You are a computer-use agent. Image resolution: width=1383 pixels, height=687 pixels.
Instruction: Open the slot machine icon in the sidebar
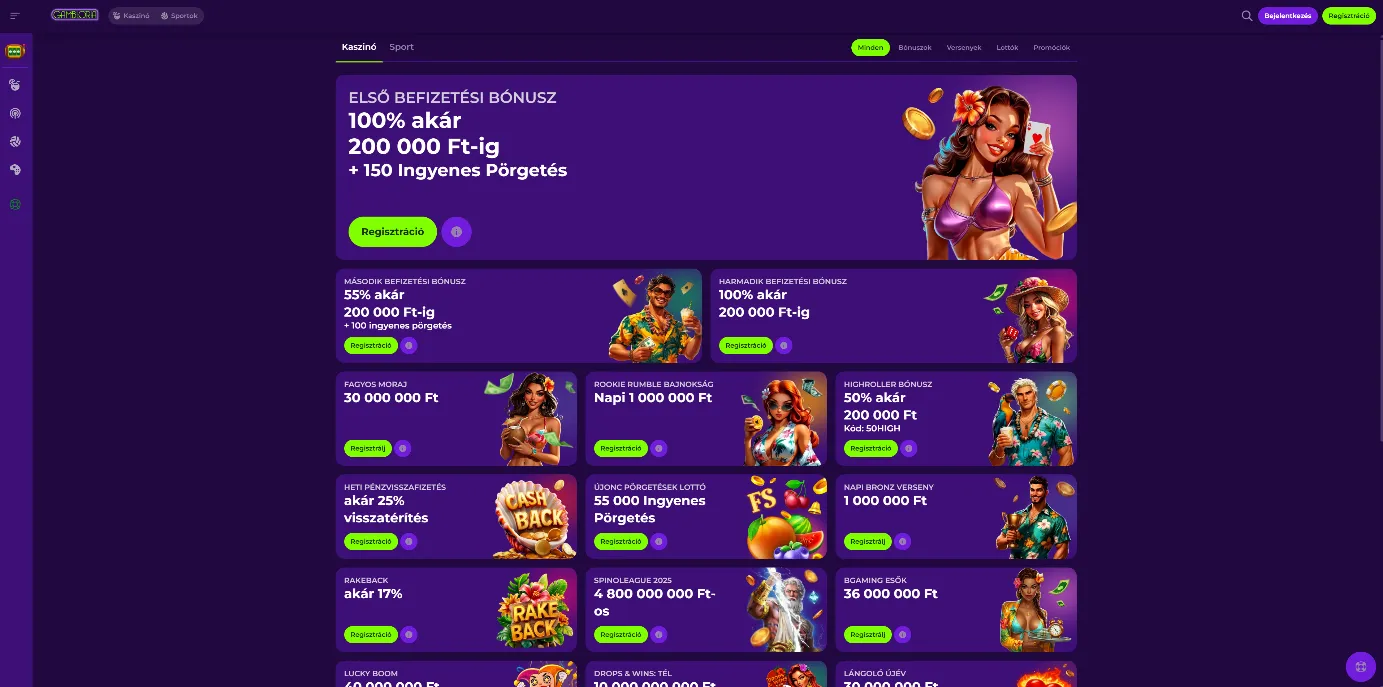(15, 50)
